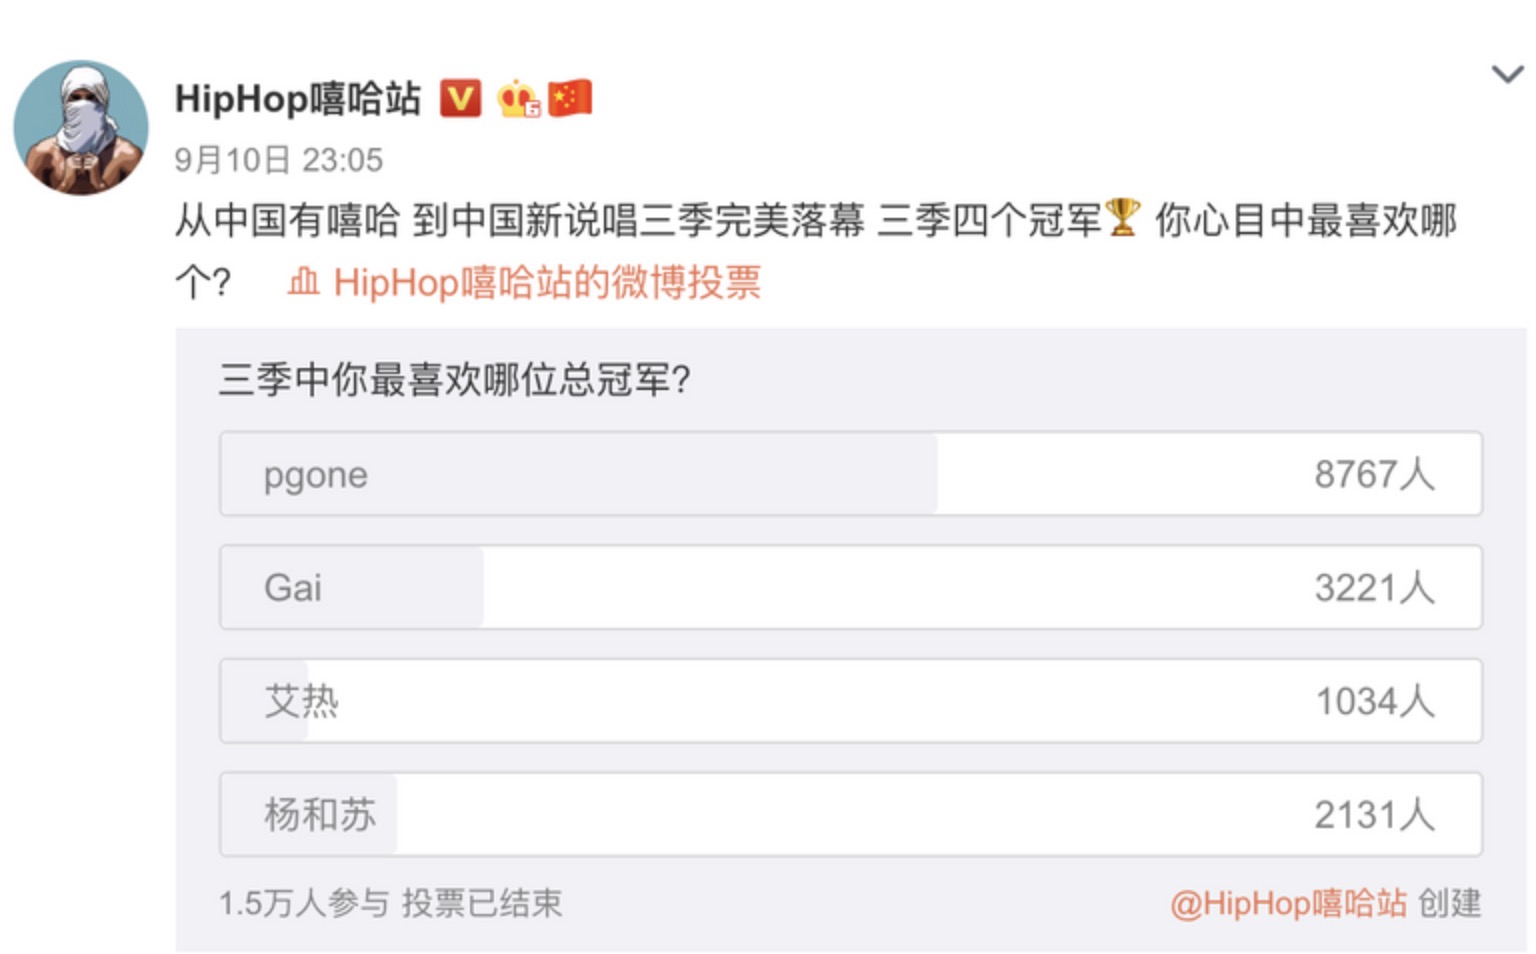Screen dimensions: 1536x954
Task: Click the poll title 三季中你最喜欢哪位总冠军
Action: click(x=455, y=380)
